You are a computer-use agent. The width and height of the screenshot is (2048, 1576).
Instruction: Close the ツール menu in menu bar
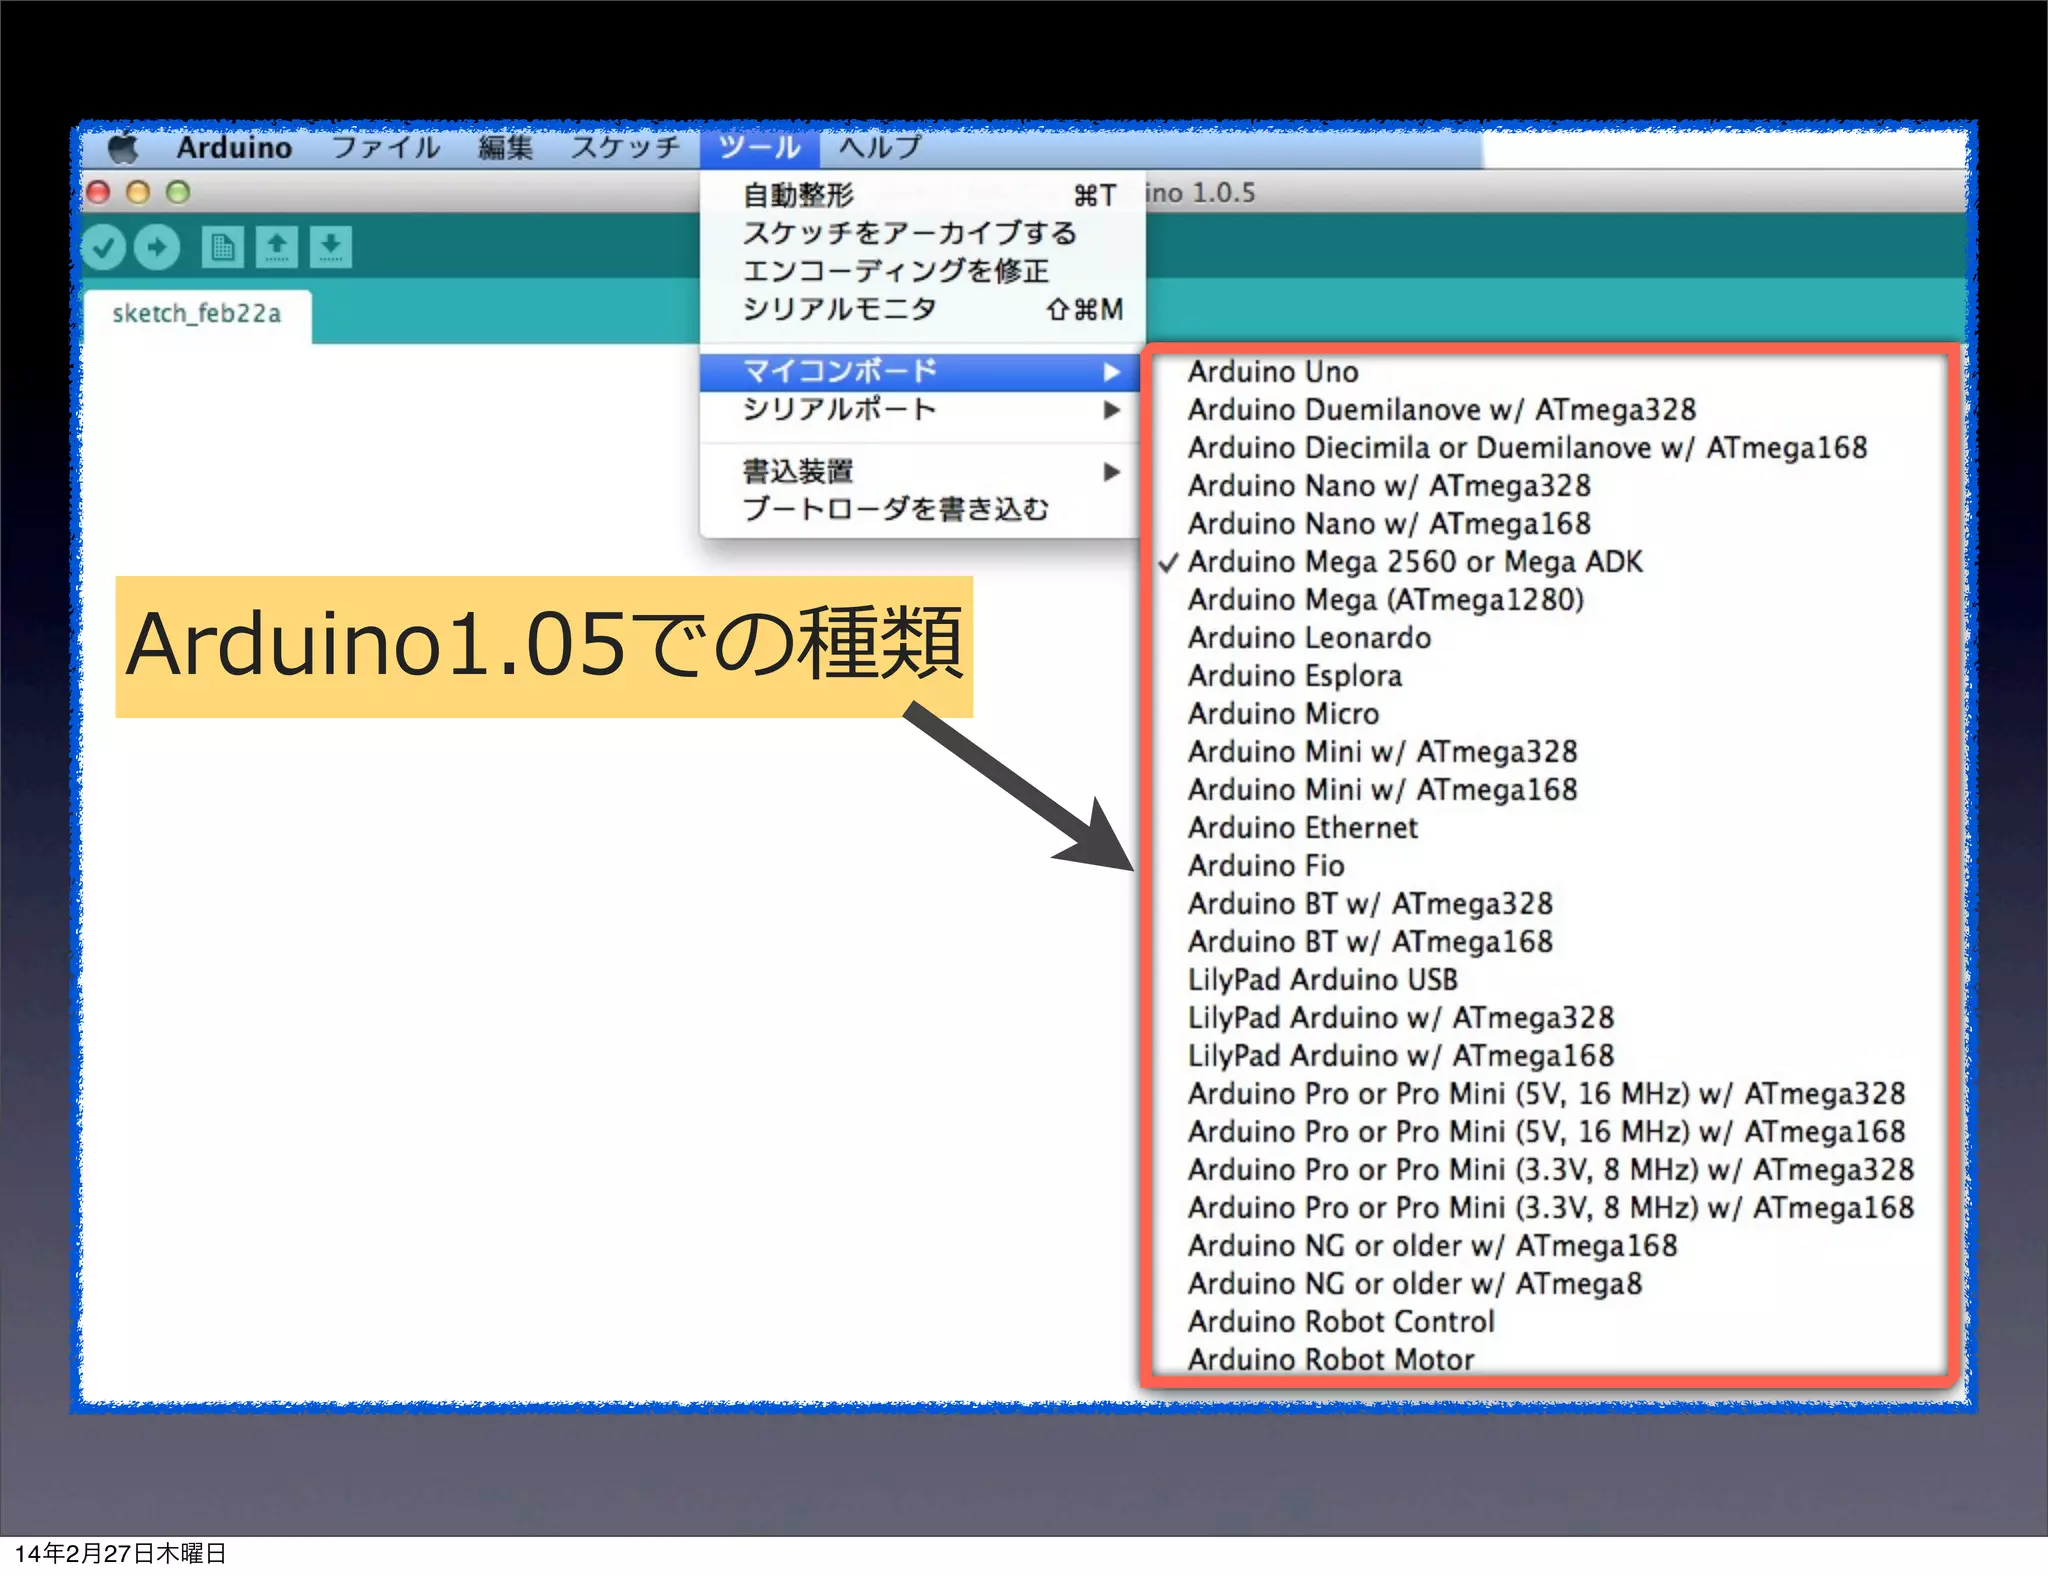[759, 148]
